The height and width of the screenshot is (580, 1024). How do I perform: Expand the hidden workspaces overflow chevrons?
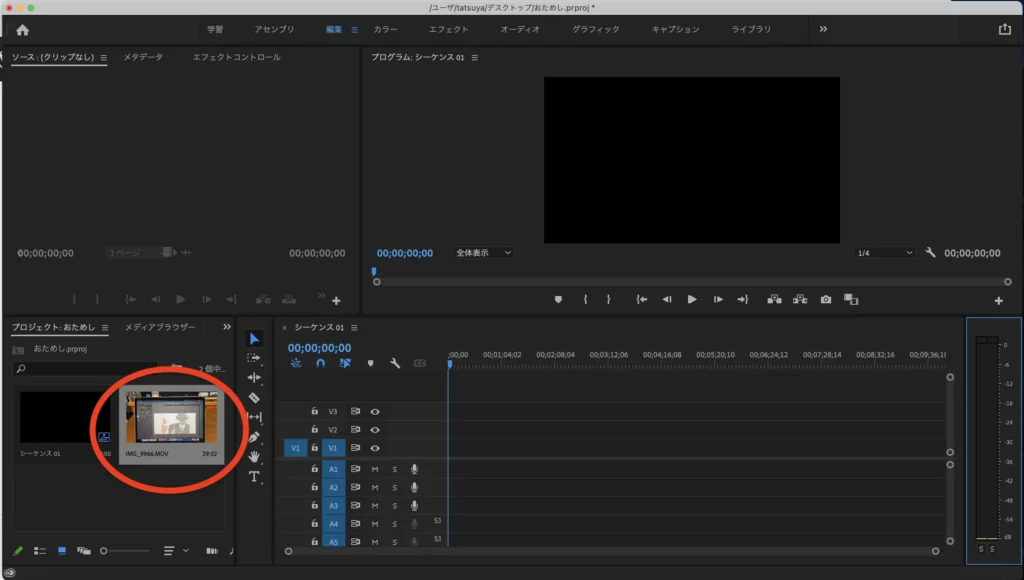[x=823, y=29]
